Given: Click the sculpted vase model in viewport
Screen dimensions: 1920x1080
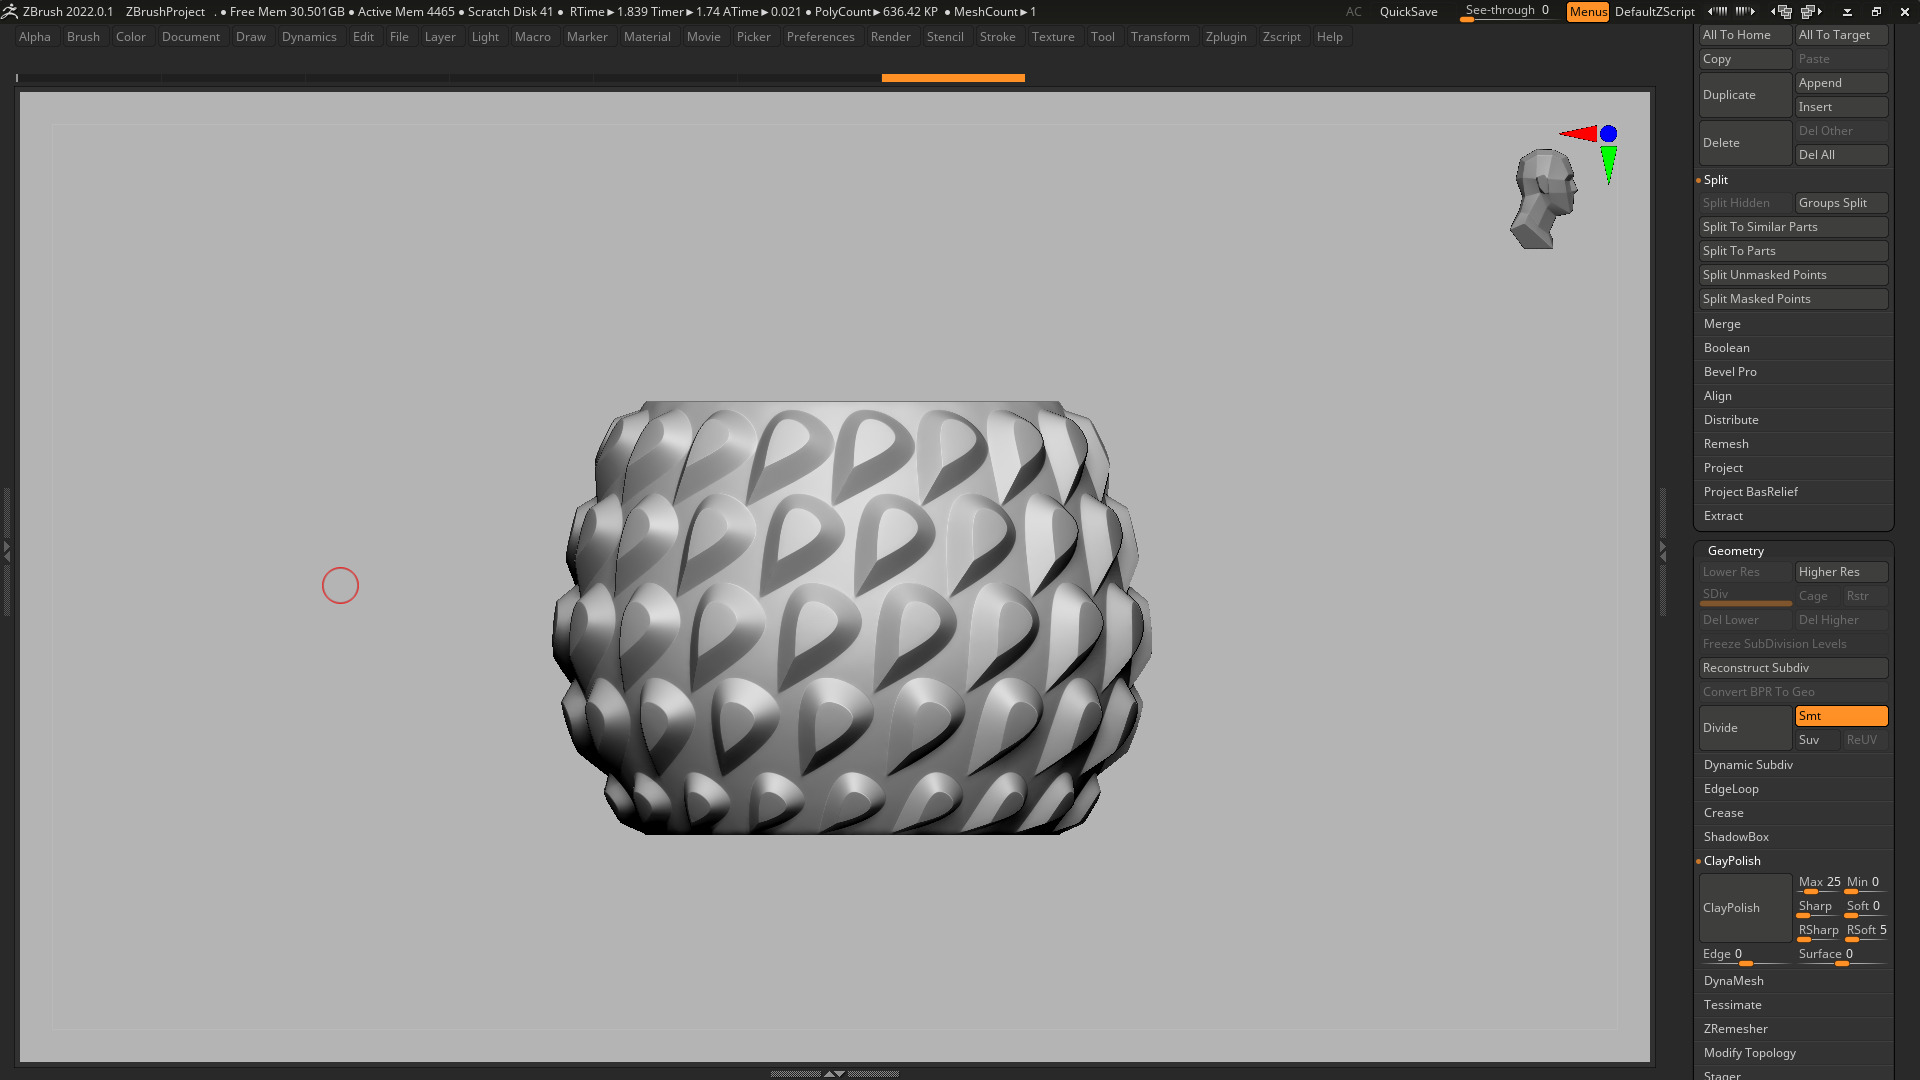Looking at the screenshot, I should 851,618.
